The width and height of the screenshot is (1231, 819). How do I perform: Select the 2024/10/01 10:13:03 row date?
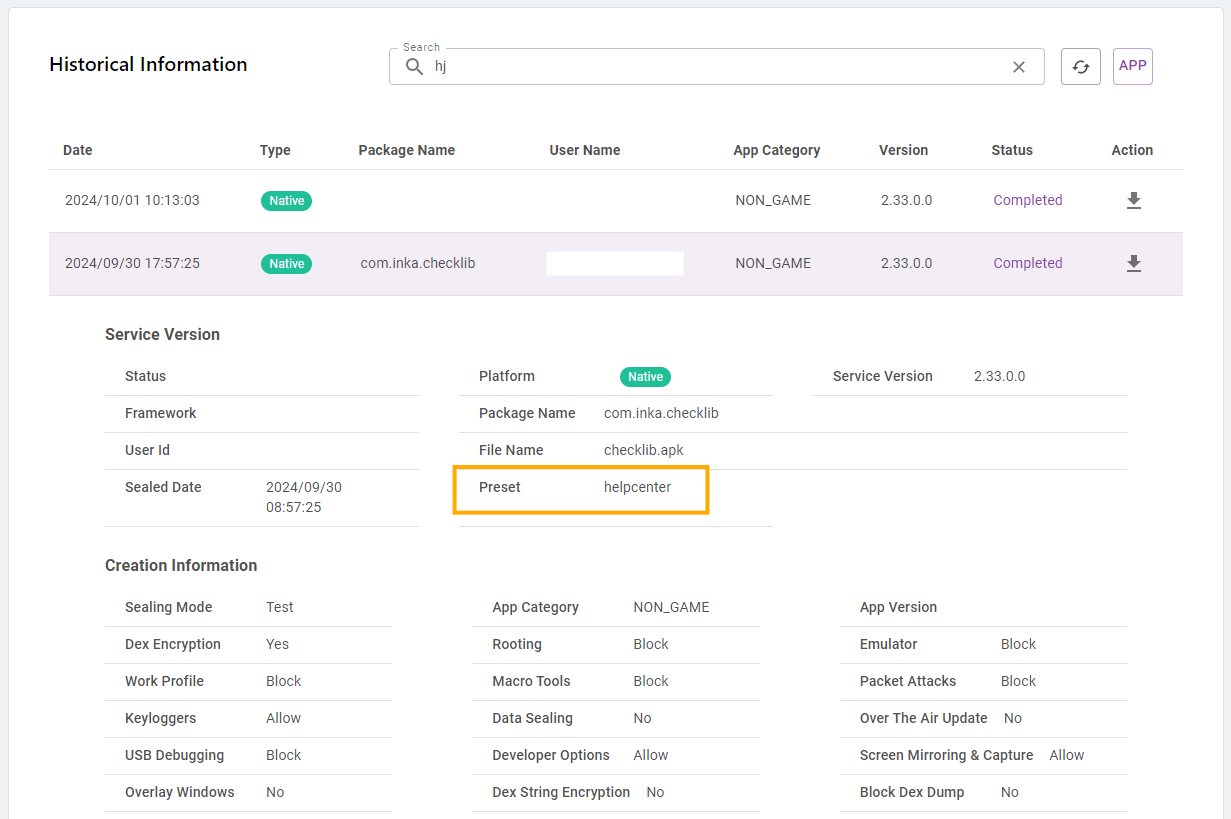pyautogui.click(x=132, y=200)
